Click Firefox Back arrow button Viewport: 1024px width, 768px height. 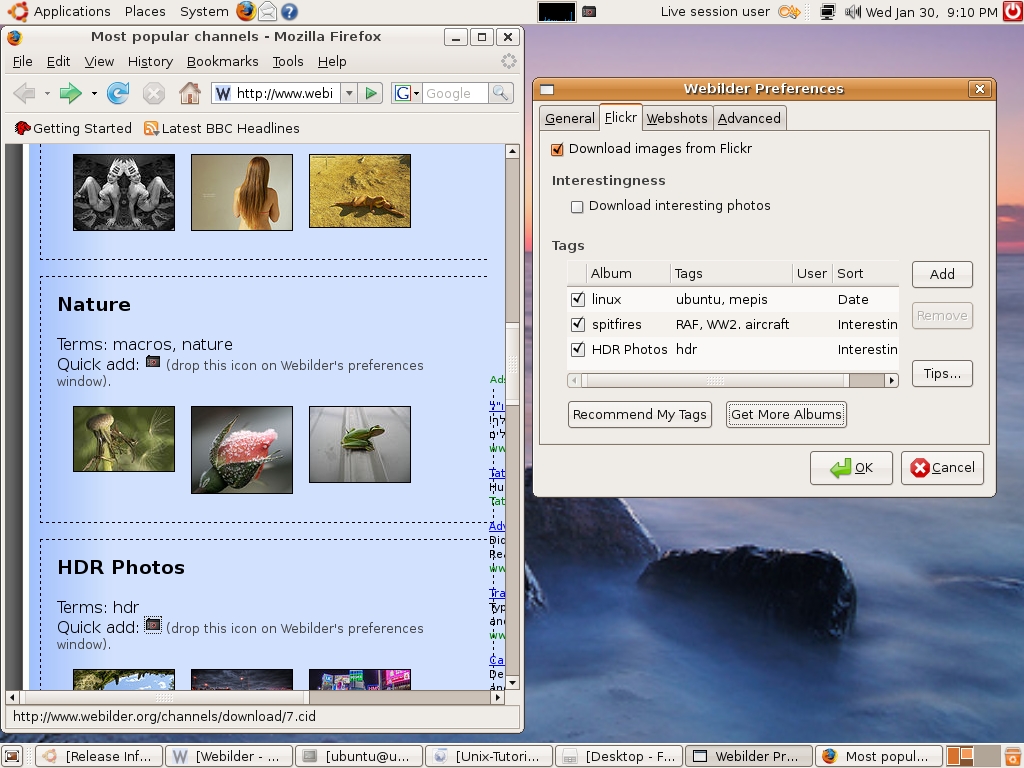[24, 93]
